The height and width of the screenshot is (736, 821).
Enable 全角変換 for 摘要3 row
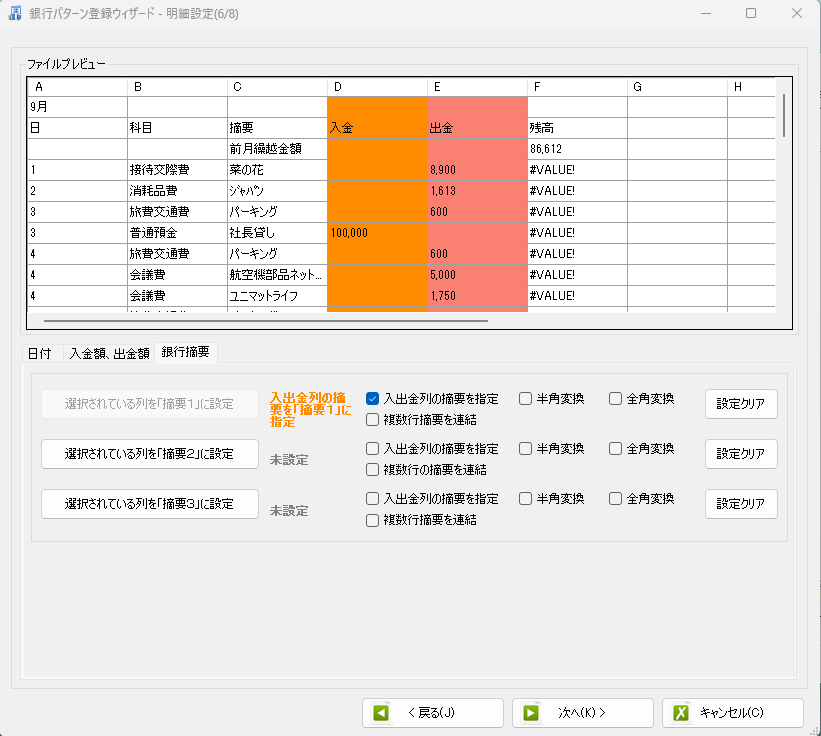click(x=615, y=498)
